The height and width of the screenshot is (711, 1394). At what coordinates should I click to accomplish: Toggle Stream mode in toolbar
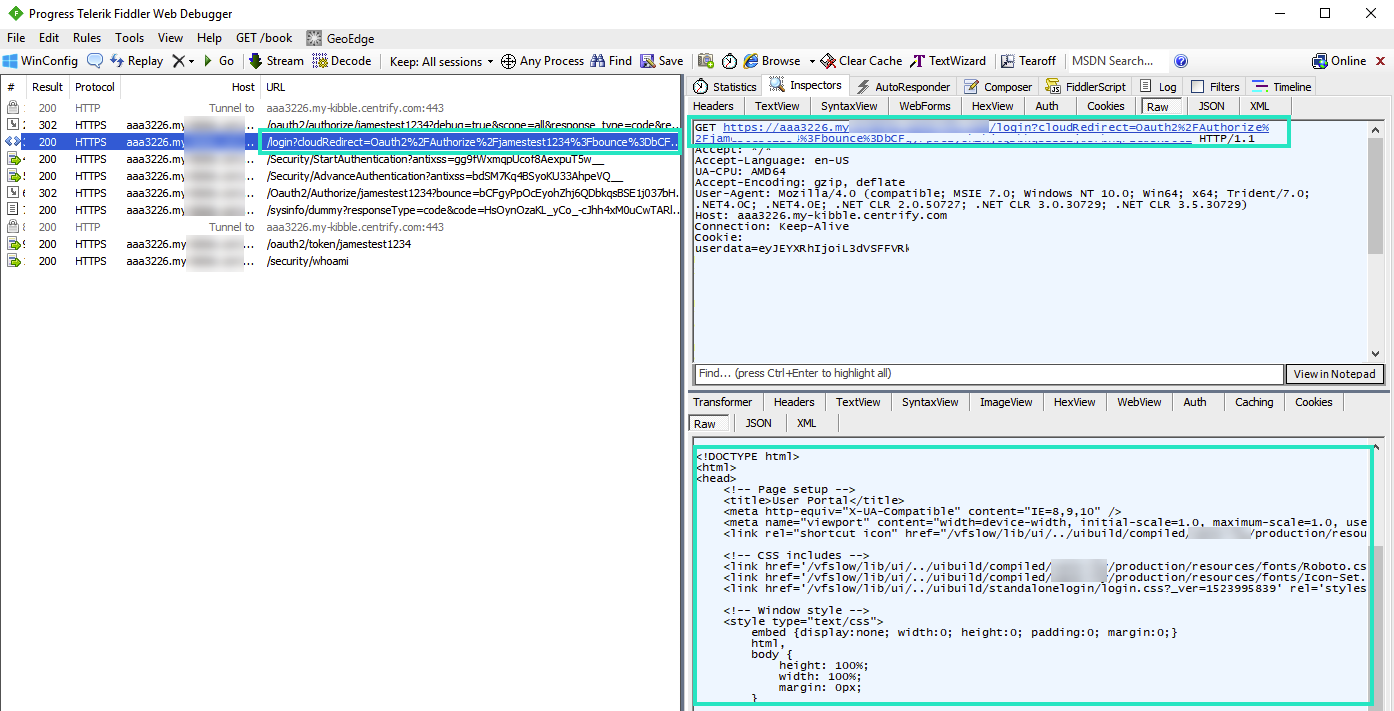pos(276,61)
